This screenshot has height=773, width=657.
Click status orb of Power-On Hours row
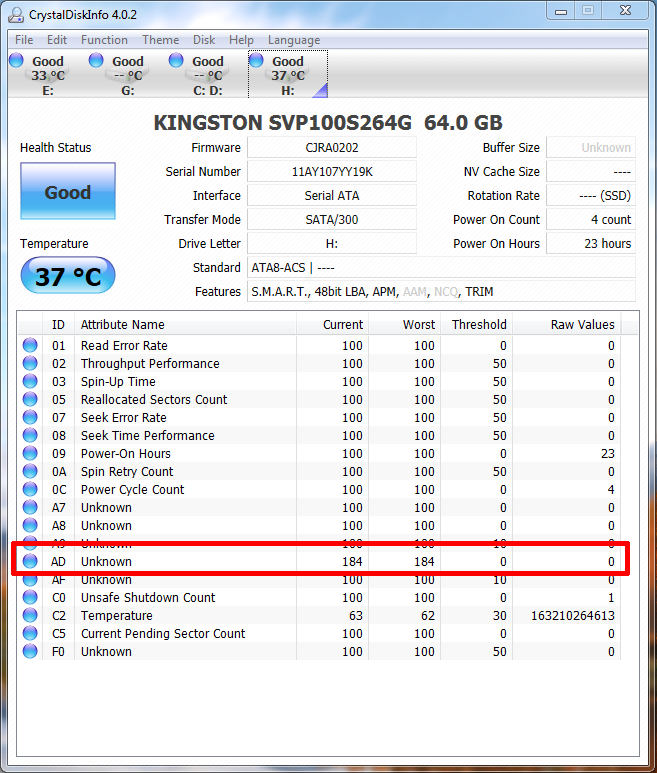30,453
